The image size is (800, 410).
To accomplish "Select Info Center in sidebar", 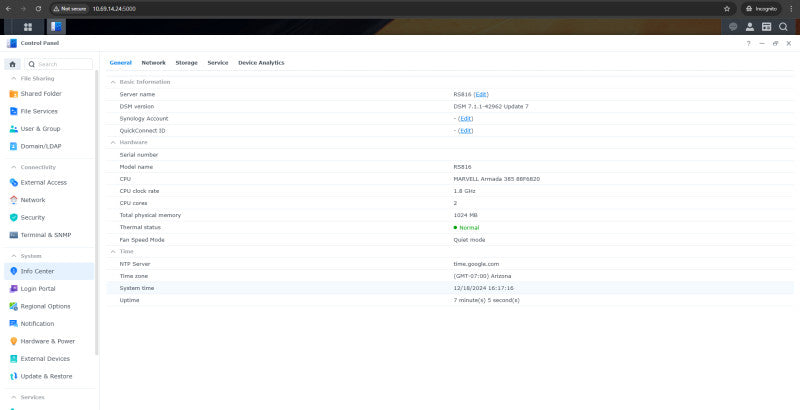I will (49, 271).
